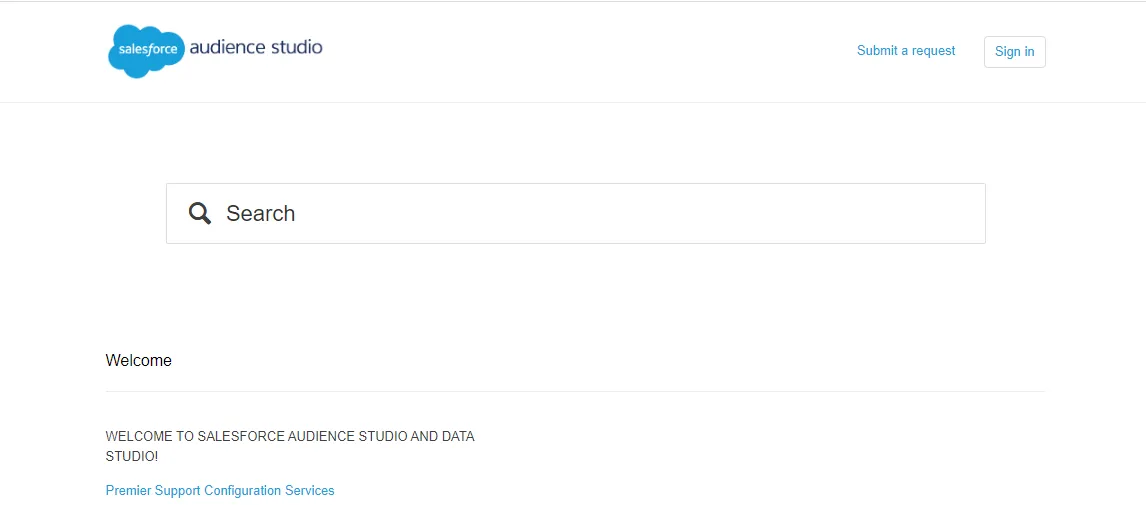Image resolution: width=1146 pixels, height=505 pixels.
Task: Click the right end of search box
Action: 960,213
